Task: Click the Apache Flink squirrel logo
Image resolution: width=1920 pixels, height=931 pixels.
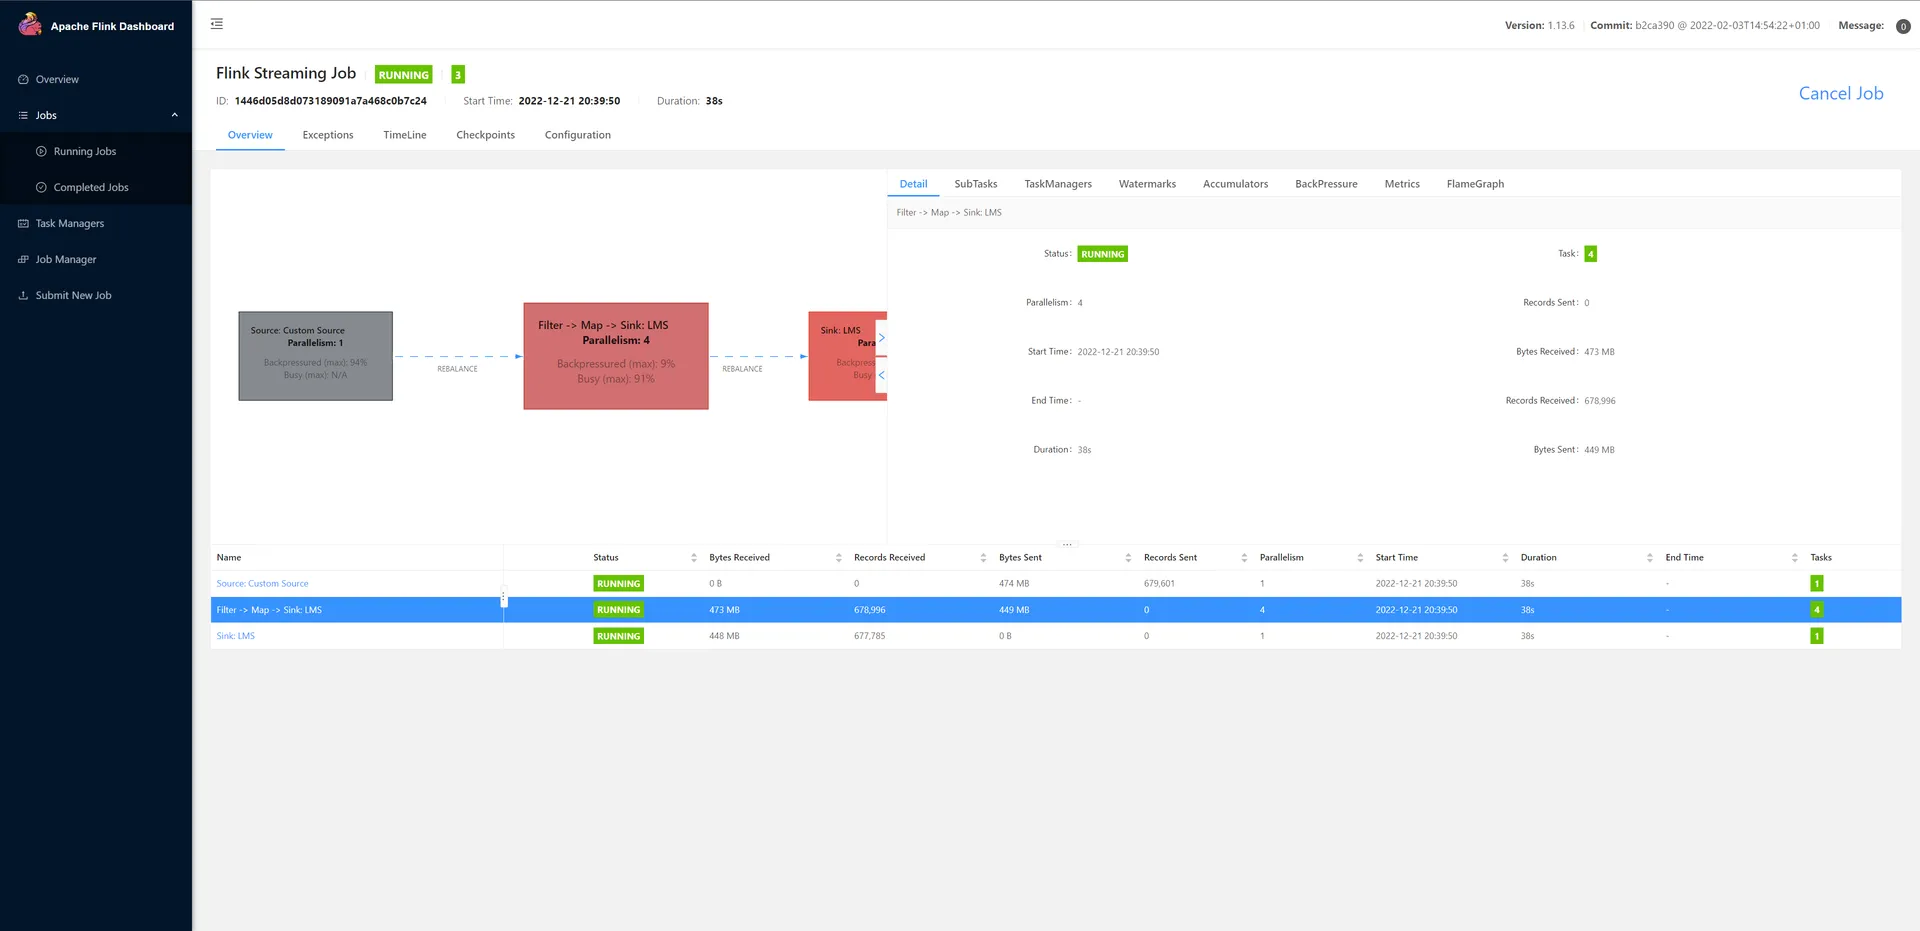Action: [x=30, y=24]
